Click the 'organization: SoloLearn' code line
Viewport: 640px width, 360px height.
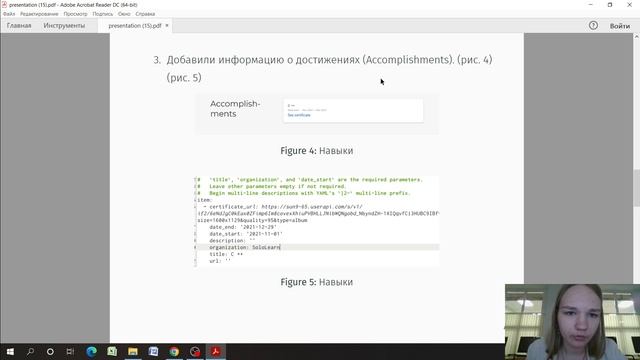(x=244, y=247)
